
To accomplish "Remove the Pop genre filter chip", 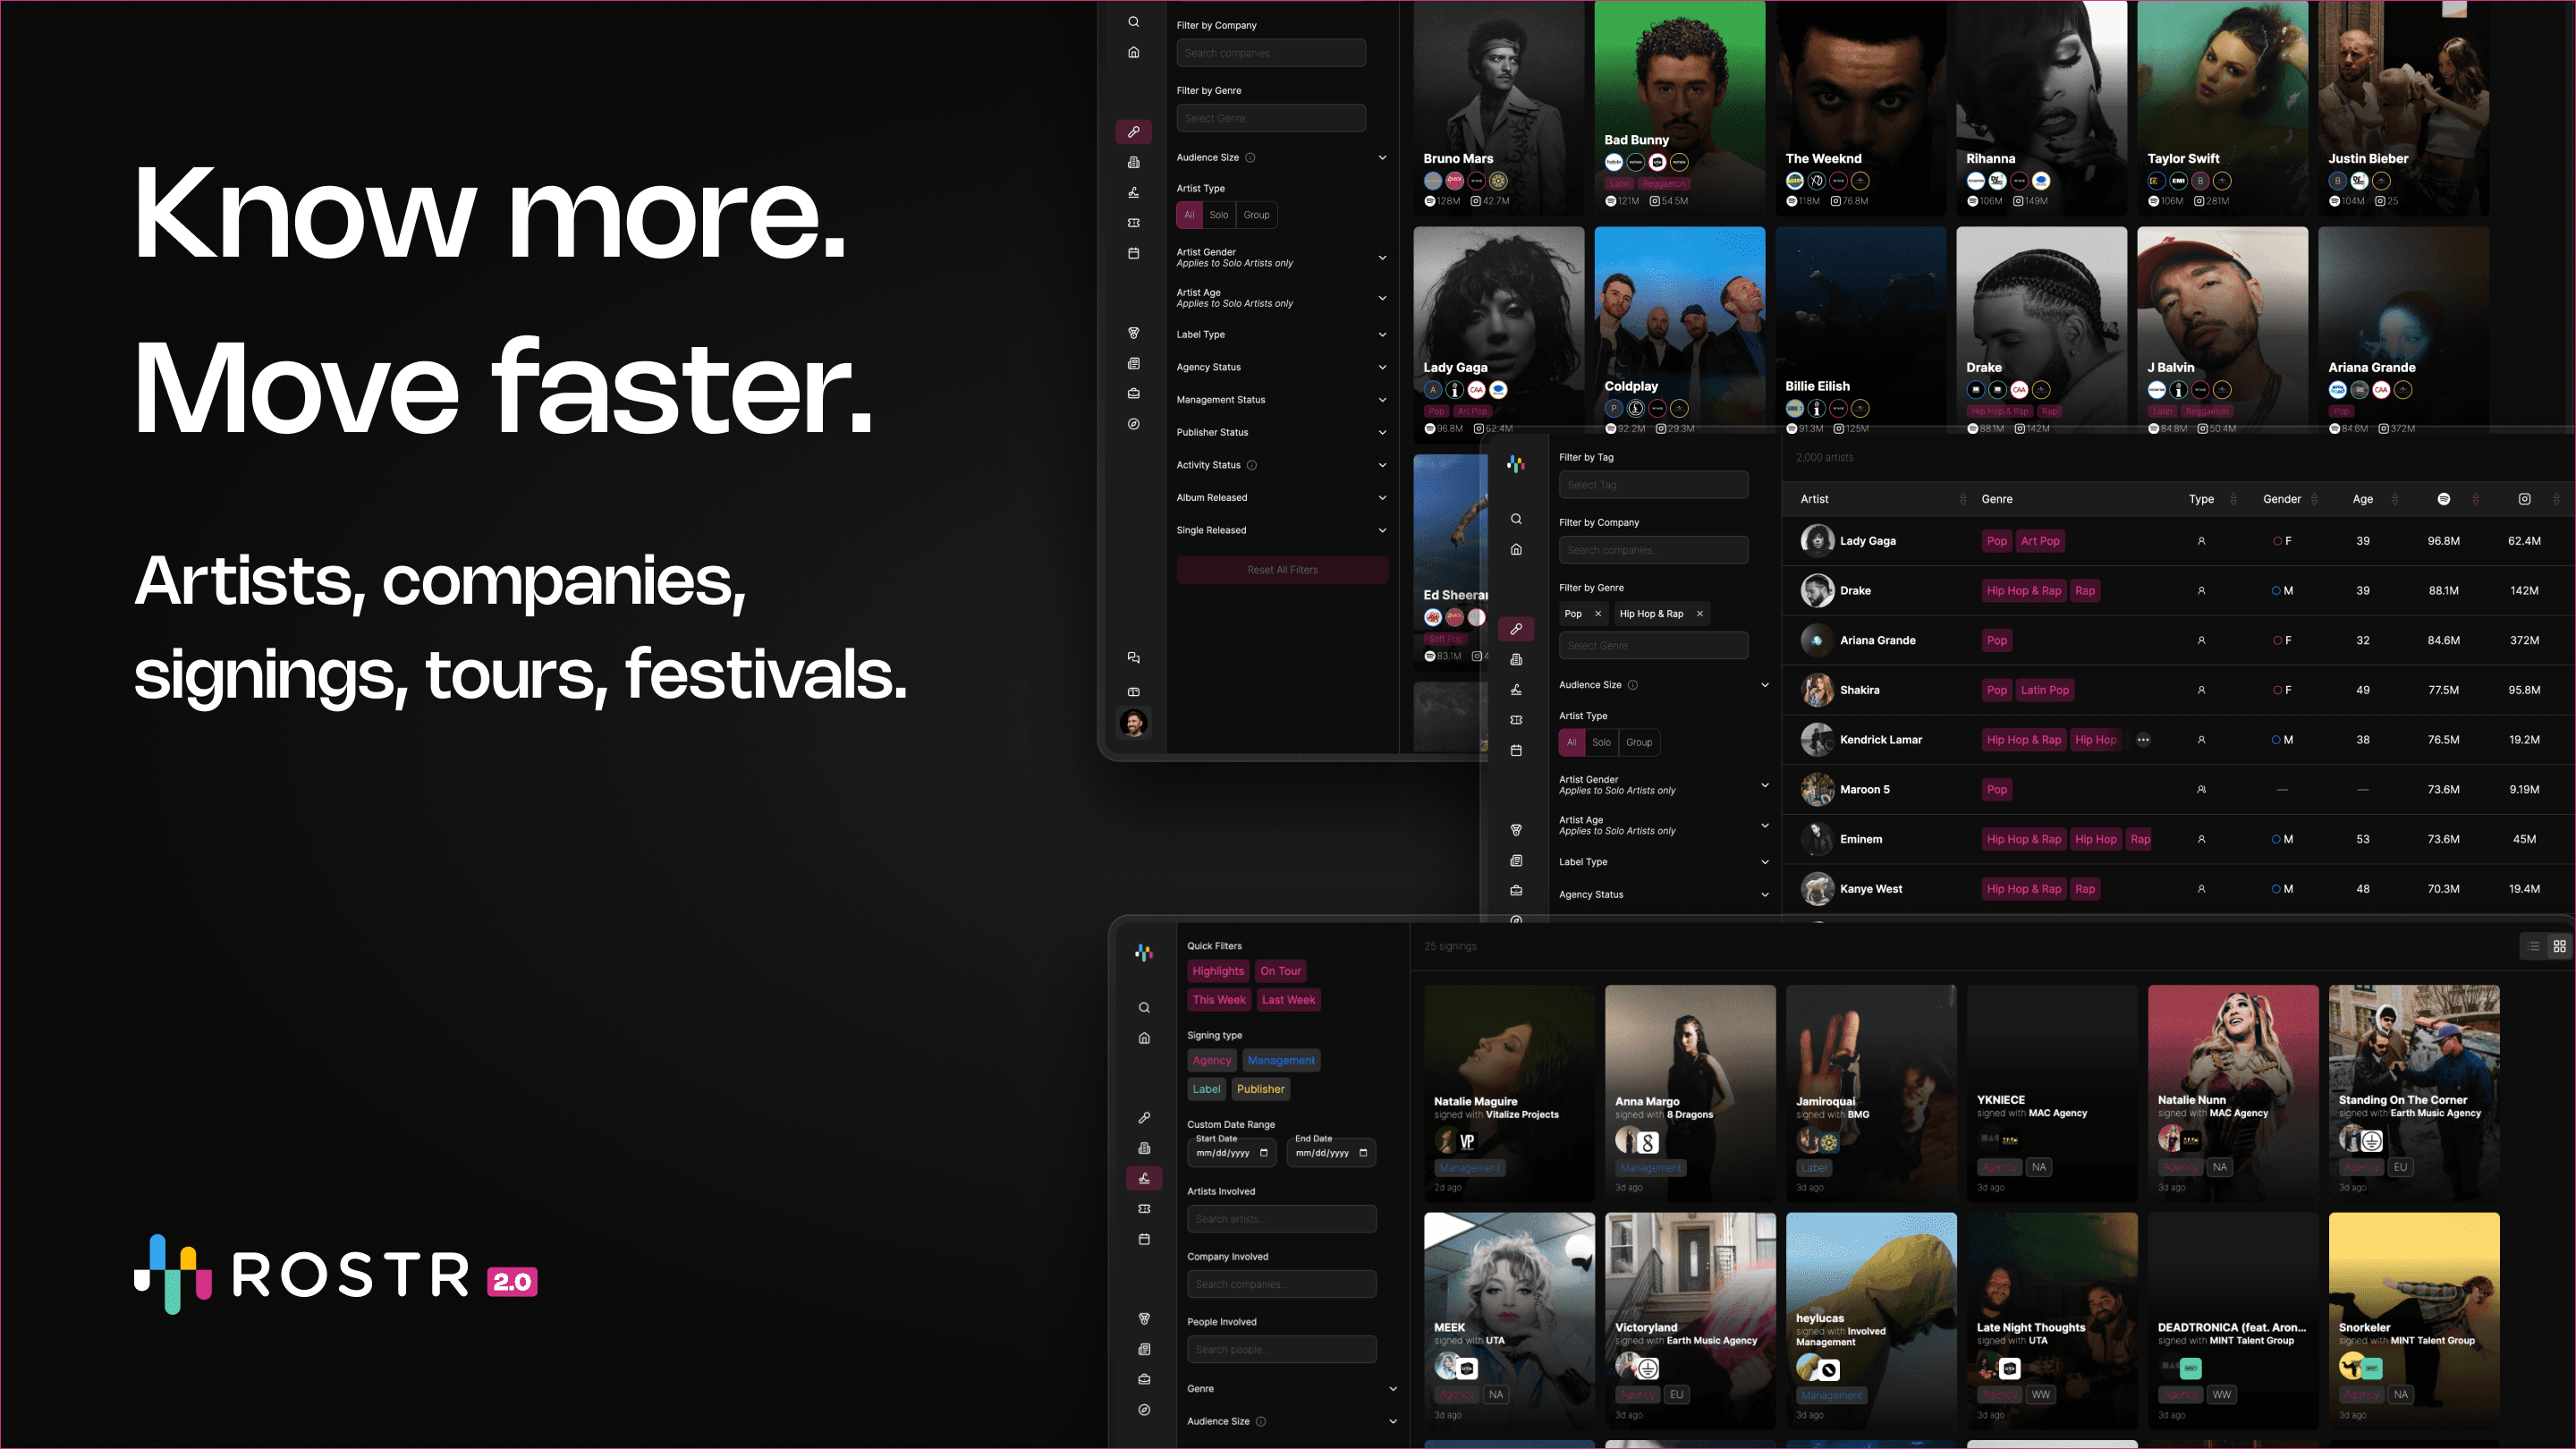I will click(x=1598, y=614).
